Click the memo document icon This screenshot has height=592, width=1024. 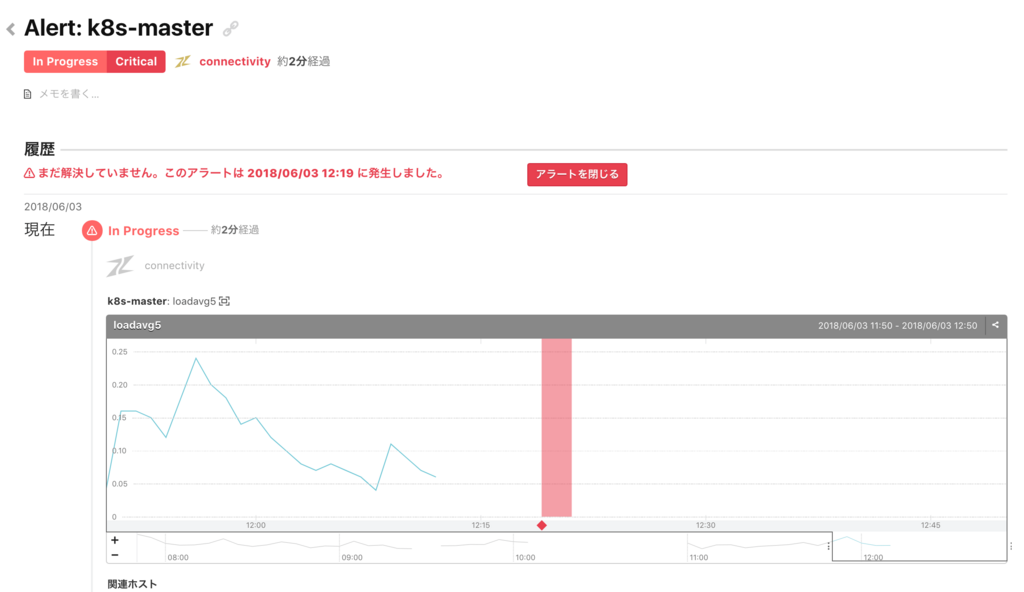27,94
